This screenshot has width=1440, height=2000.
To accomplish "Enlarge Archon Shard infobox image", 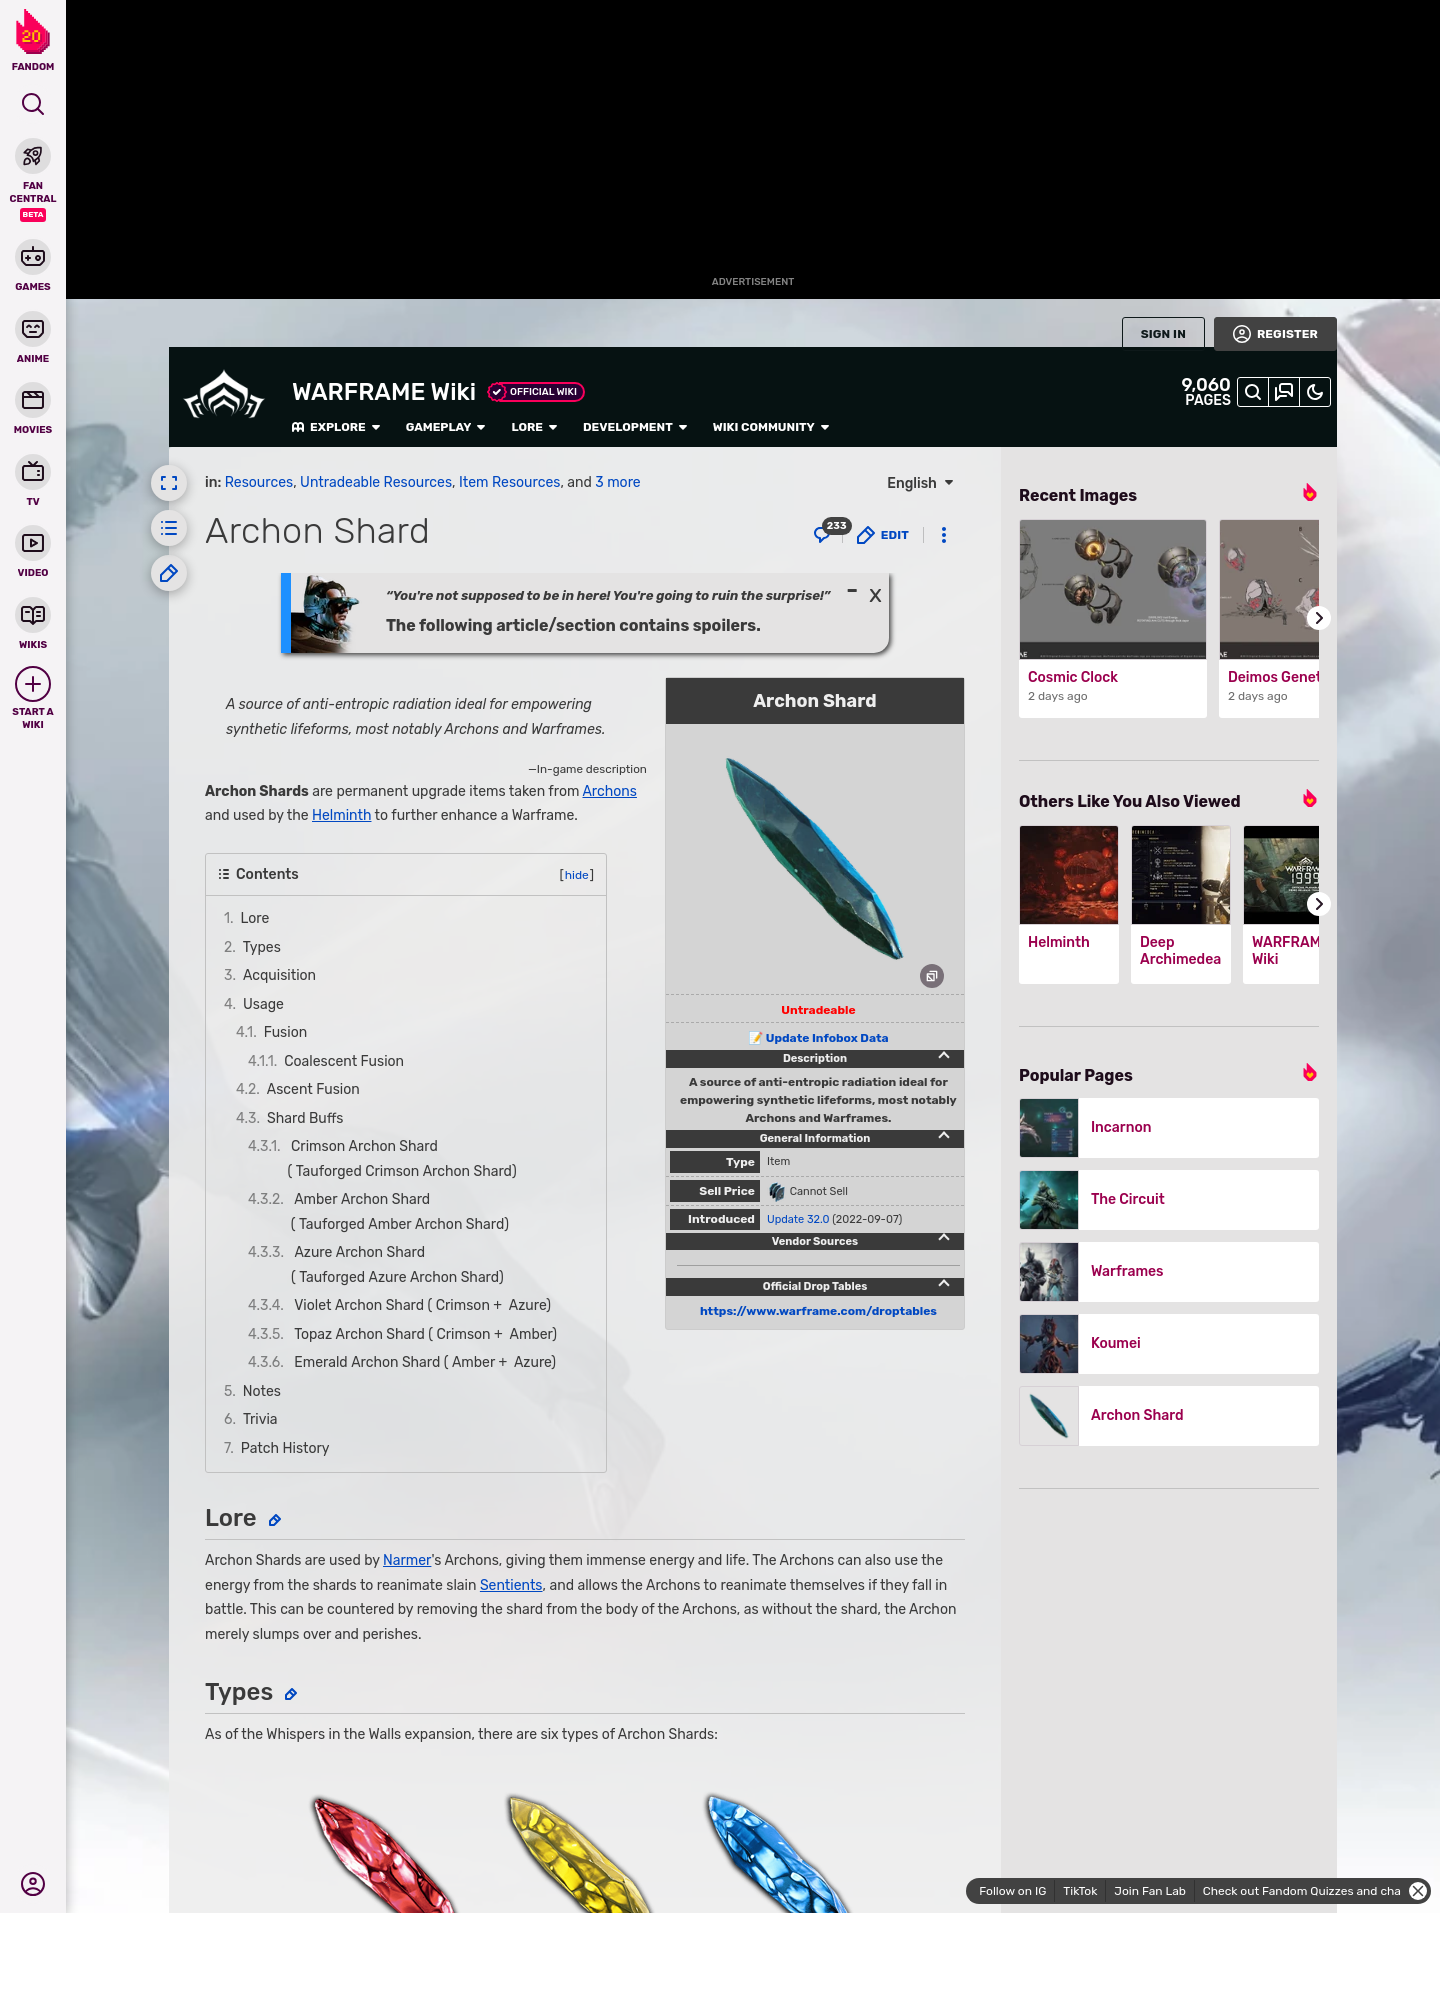I will [932, 976].
